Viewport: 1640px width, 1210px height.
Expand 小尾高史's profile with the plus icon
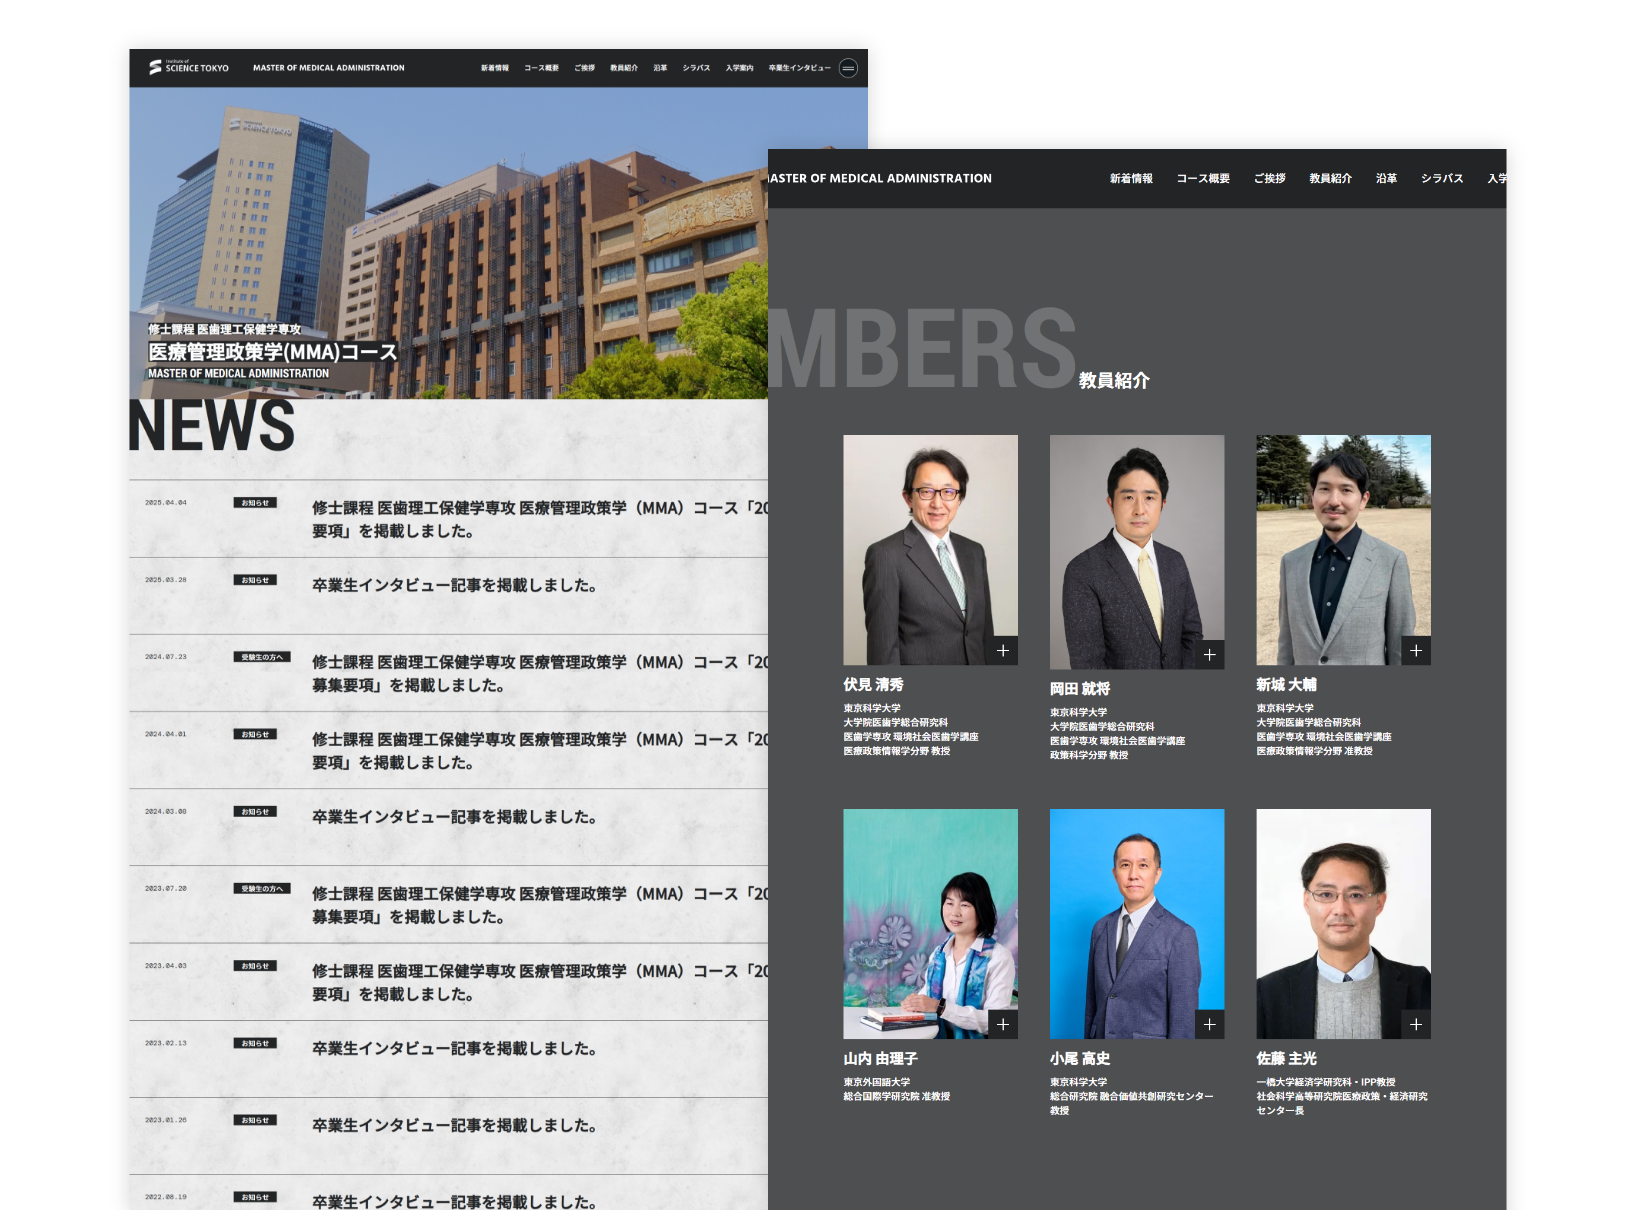(1210, 1024)
